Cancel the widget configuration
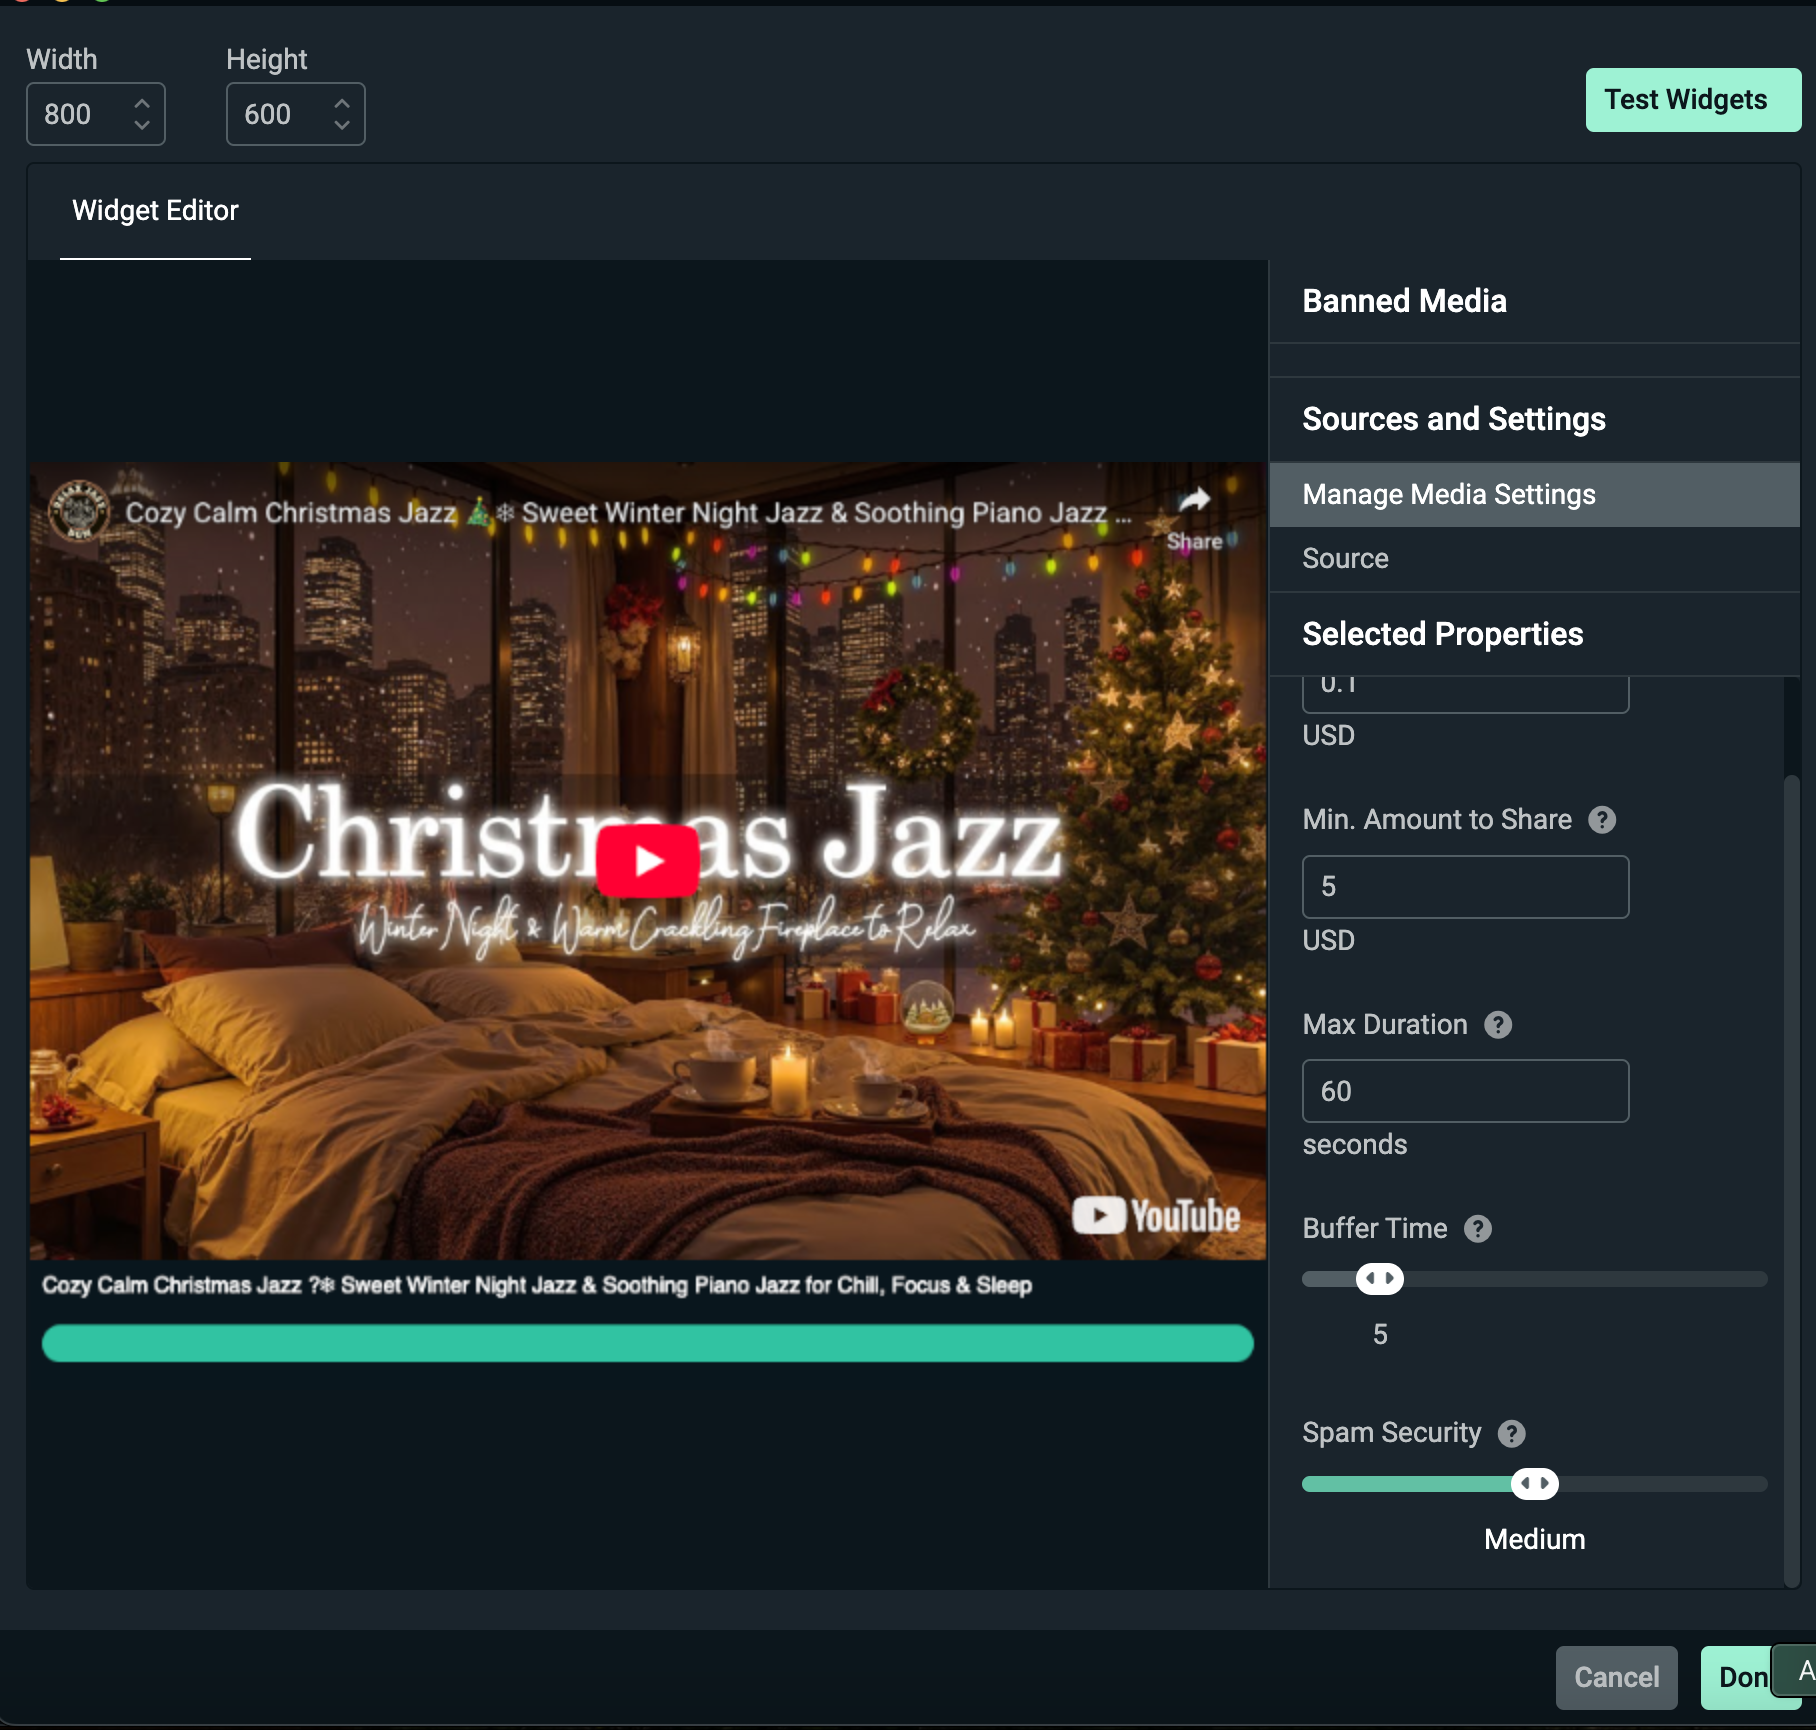The height and width of the screenshot is (1730, 1816). click(x=1615, y=1677)
